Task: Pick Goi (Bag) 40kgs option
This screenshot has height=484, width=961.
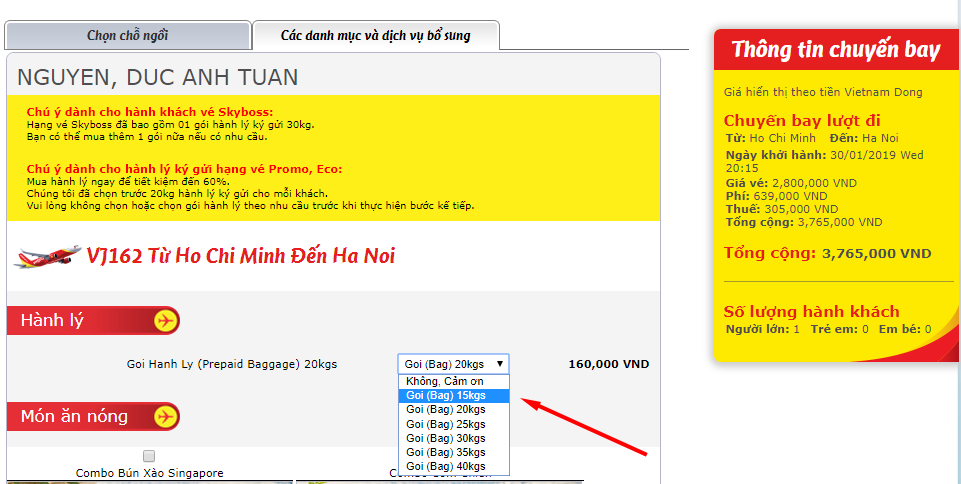Action: (x=454, y=466)
